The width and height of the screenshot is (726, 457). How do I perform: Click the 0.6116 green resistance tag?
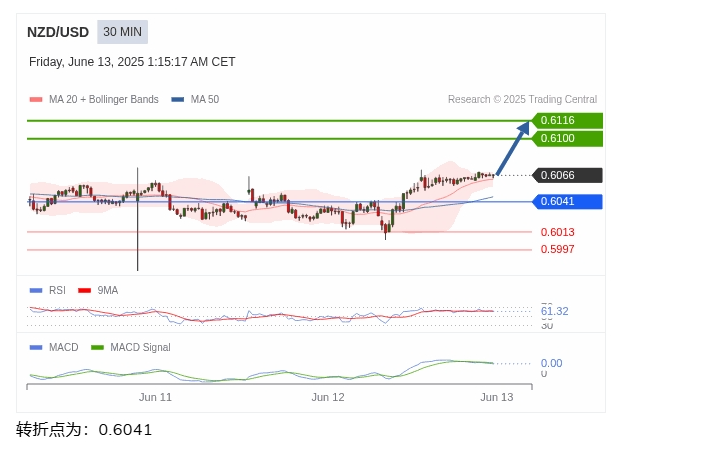[567, 120]
